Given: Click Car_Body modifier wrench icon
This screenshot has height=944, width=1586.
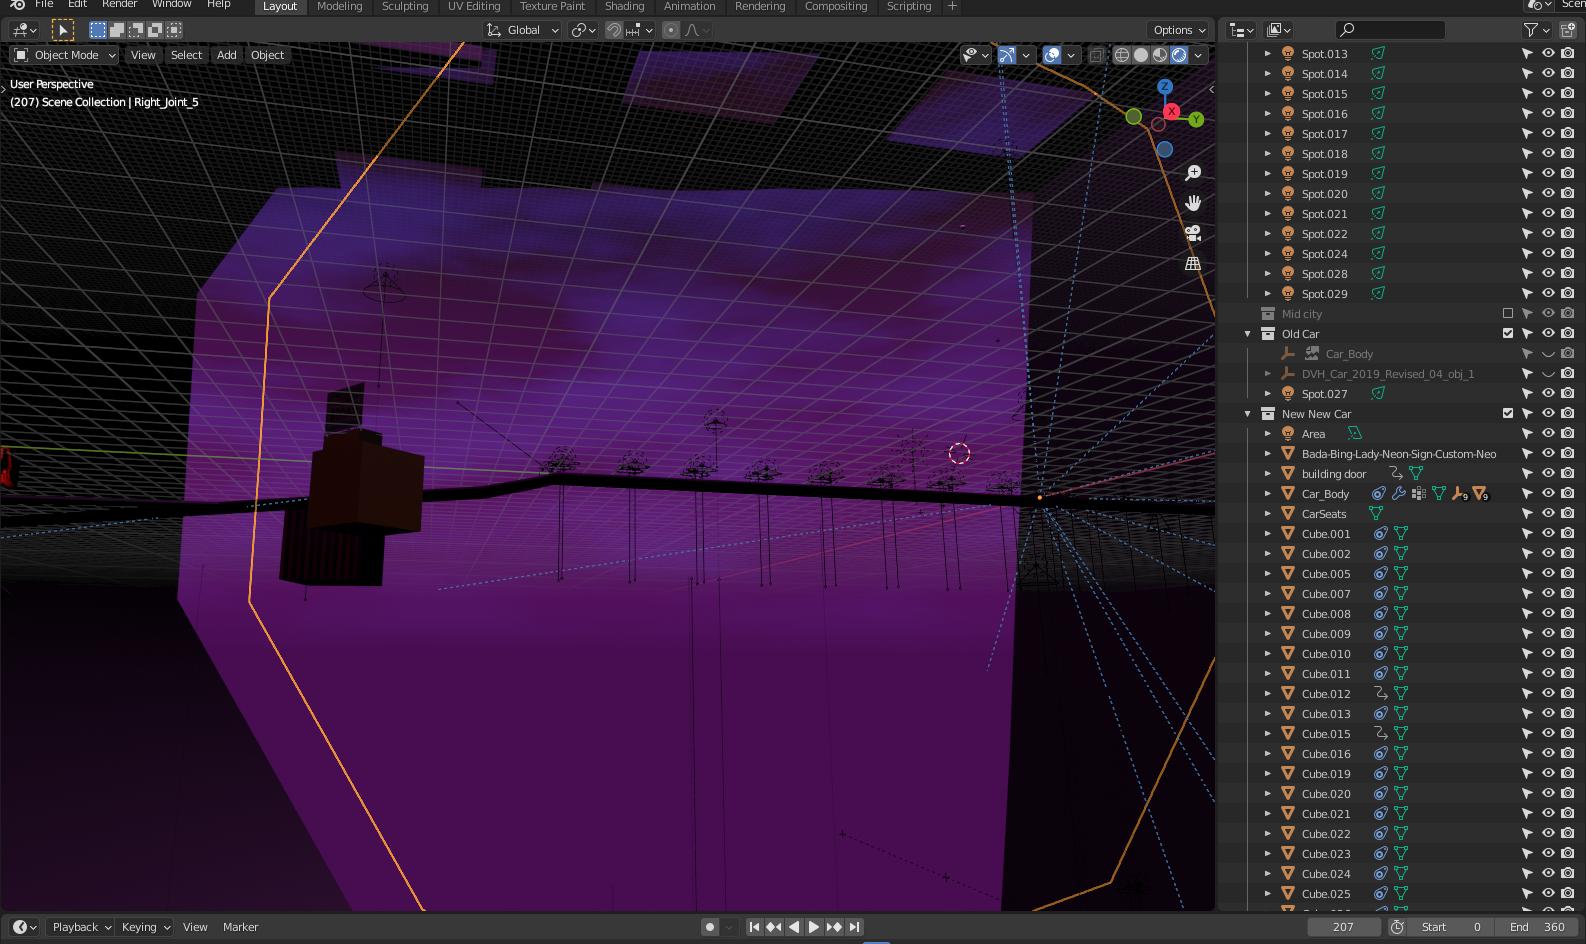Looking at the screenshot, I should [x=1398, y=493].
